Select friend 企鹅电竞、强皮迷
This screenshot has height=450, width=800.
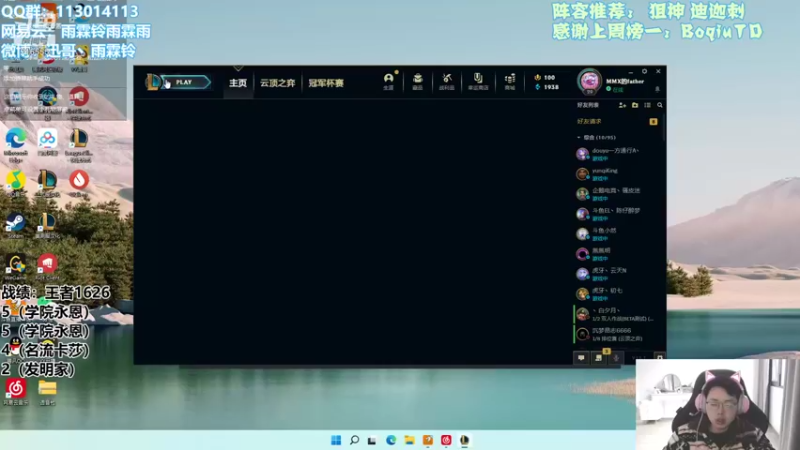pos(617,194)
